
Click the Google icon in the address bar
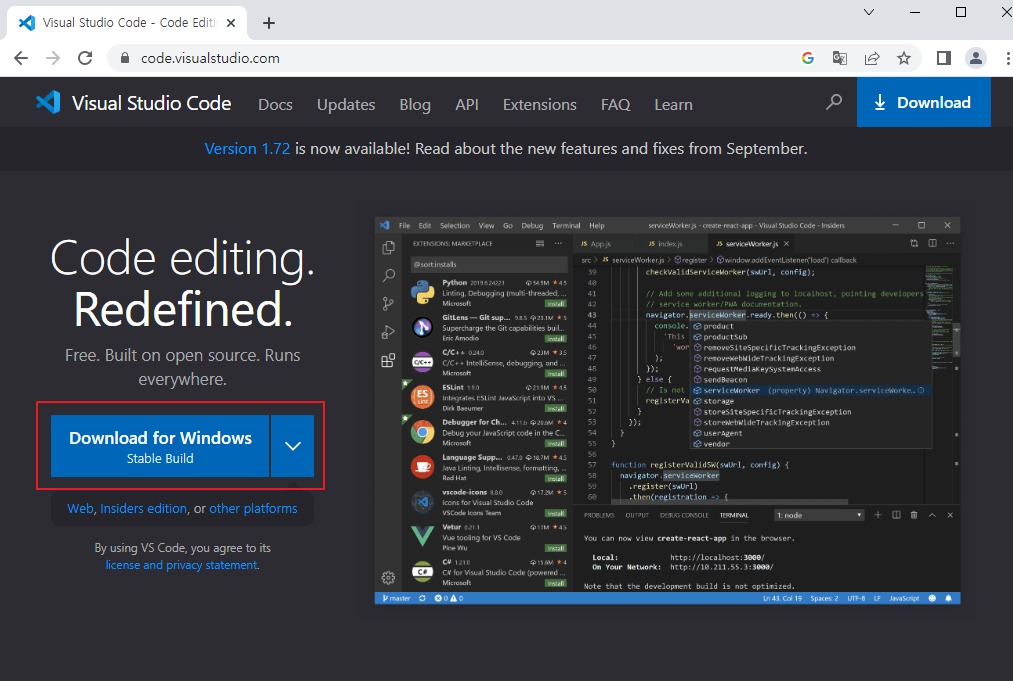point(808,58)
